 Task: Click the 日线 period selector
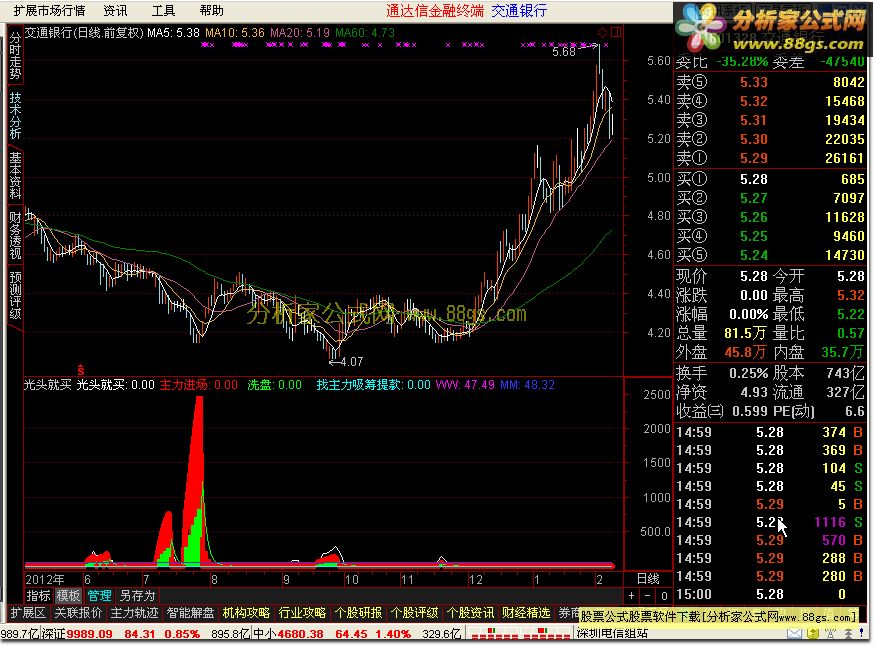click(648, 578)
